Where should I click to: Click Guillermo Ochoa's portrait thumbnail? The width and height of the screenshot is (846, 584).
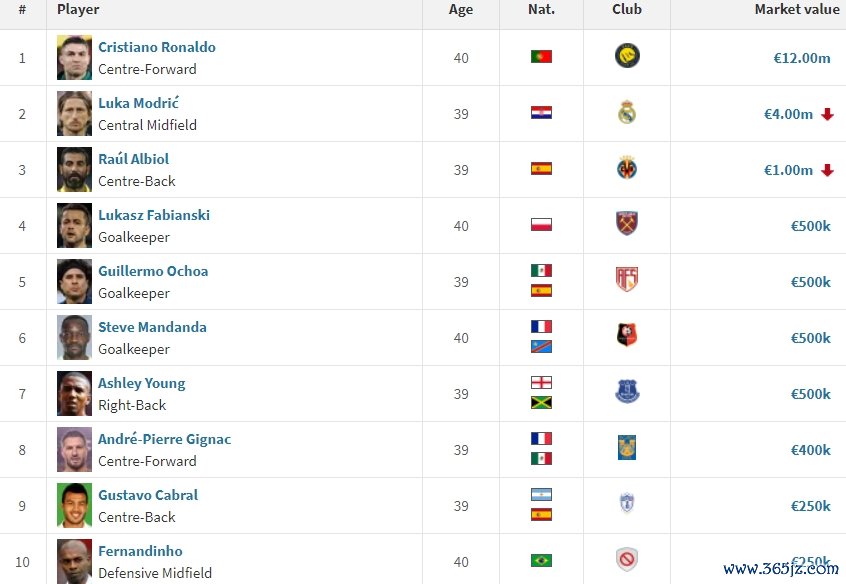tap(74, 281)
